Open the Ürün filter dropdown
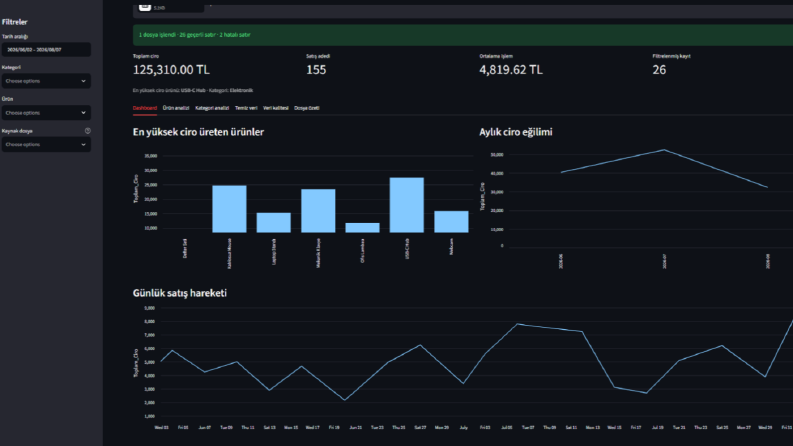This screenshot has height=446, width=793. pyautogui.click(x=46, y=113)
